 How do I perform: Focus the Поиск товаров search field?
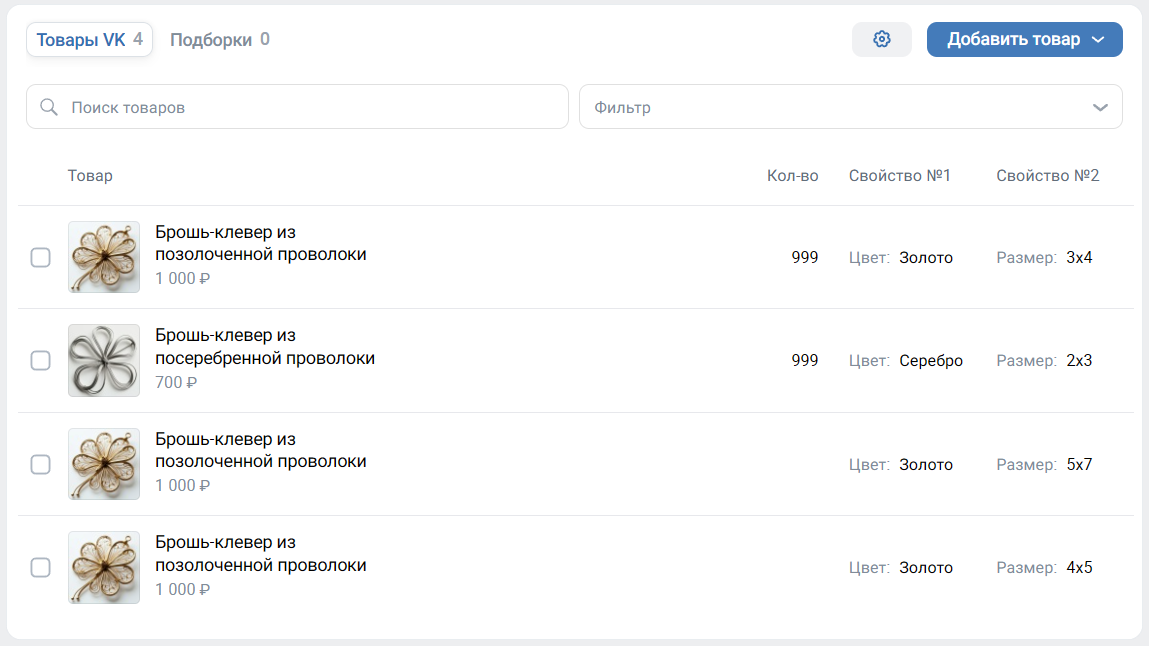(x=310, y=107)
